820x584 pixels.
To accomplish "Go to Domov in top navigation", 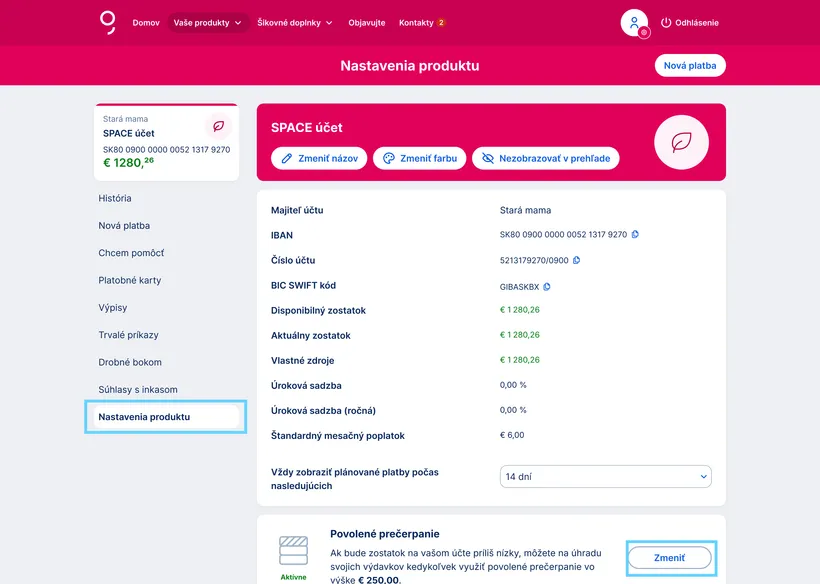I will pos(146,23).
